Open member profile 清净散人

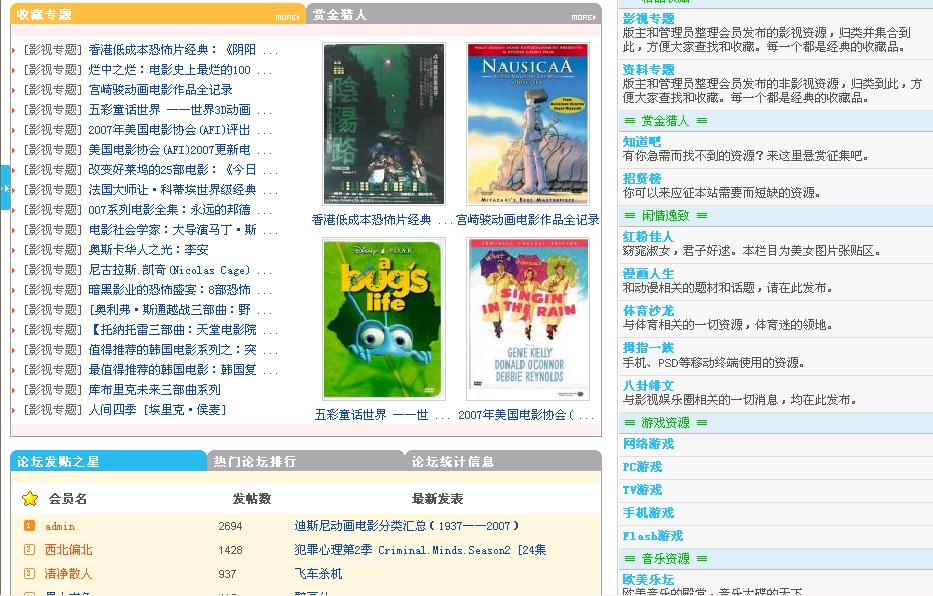[x=69, y=573]
